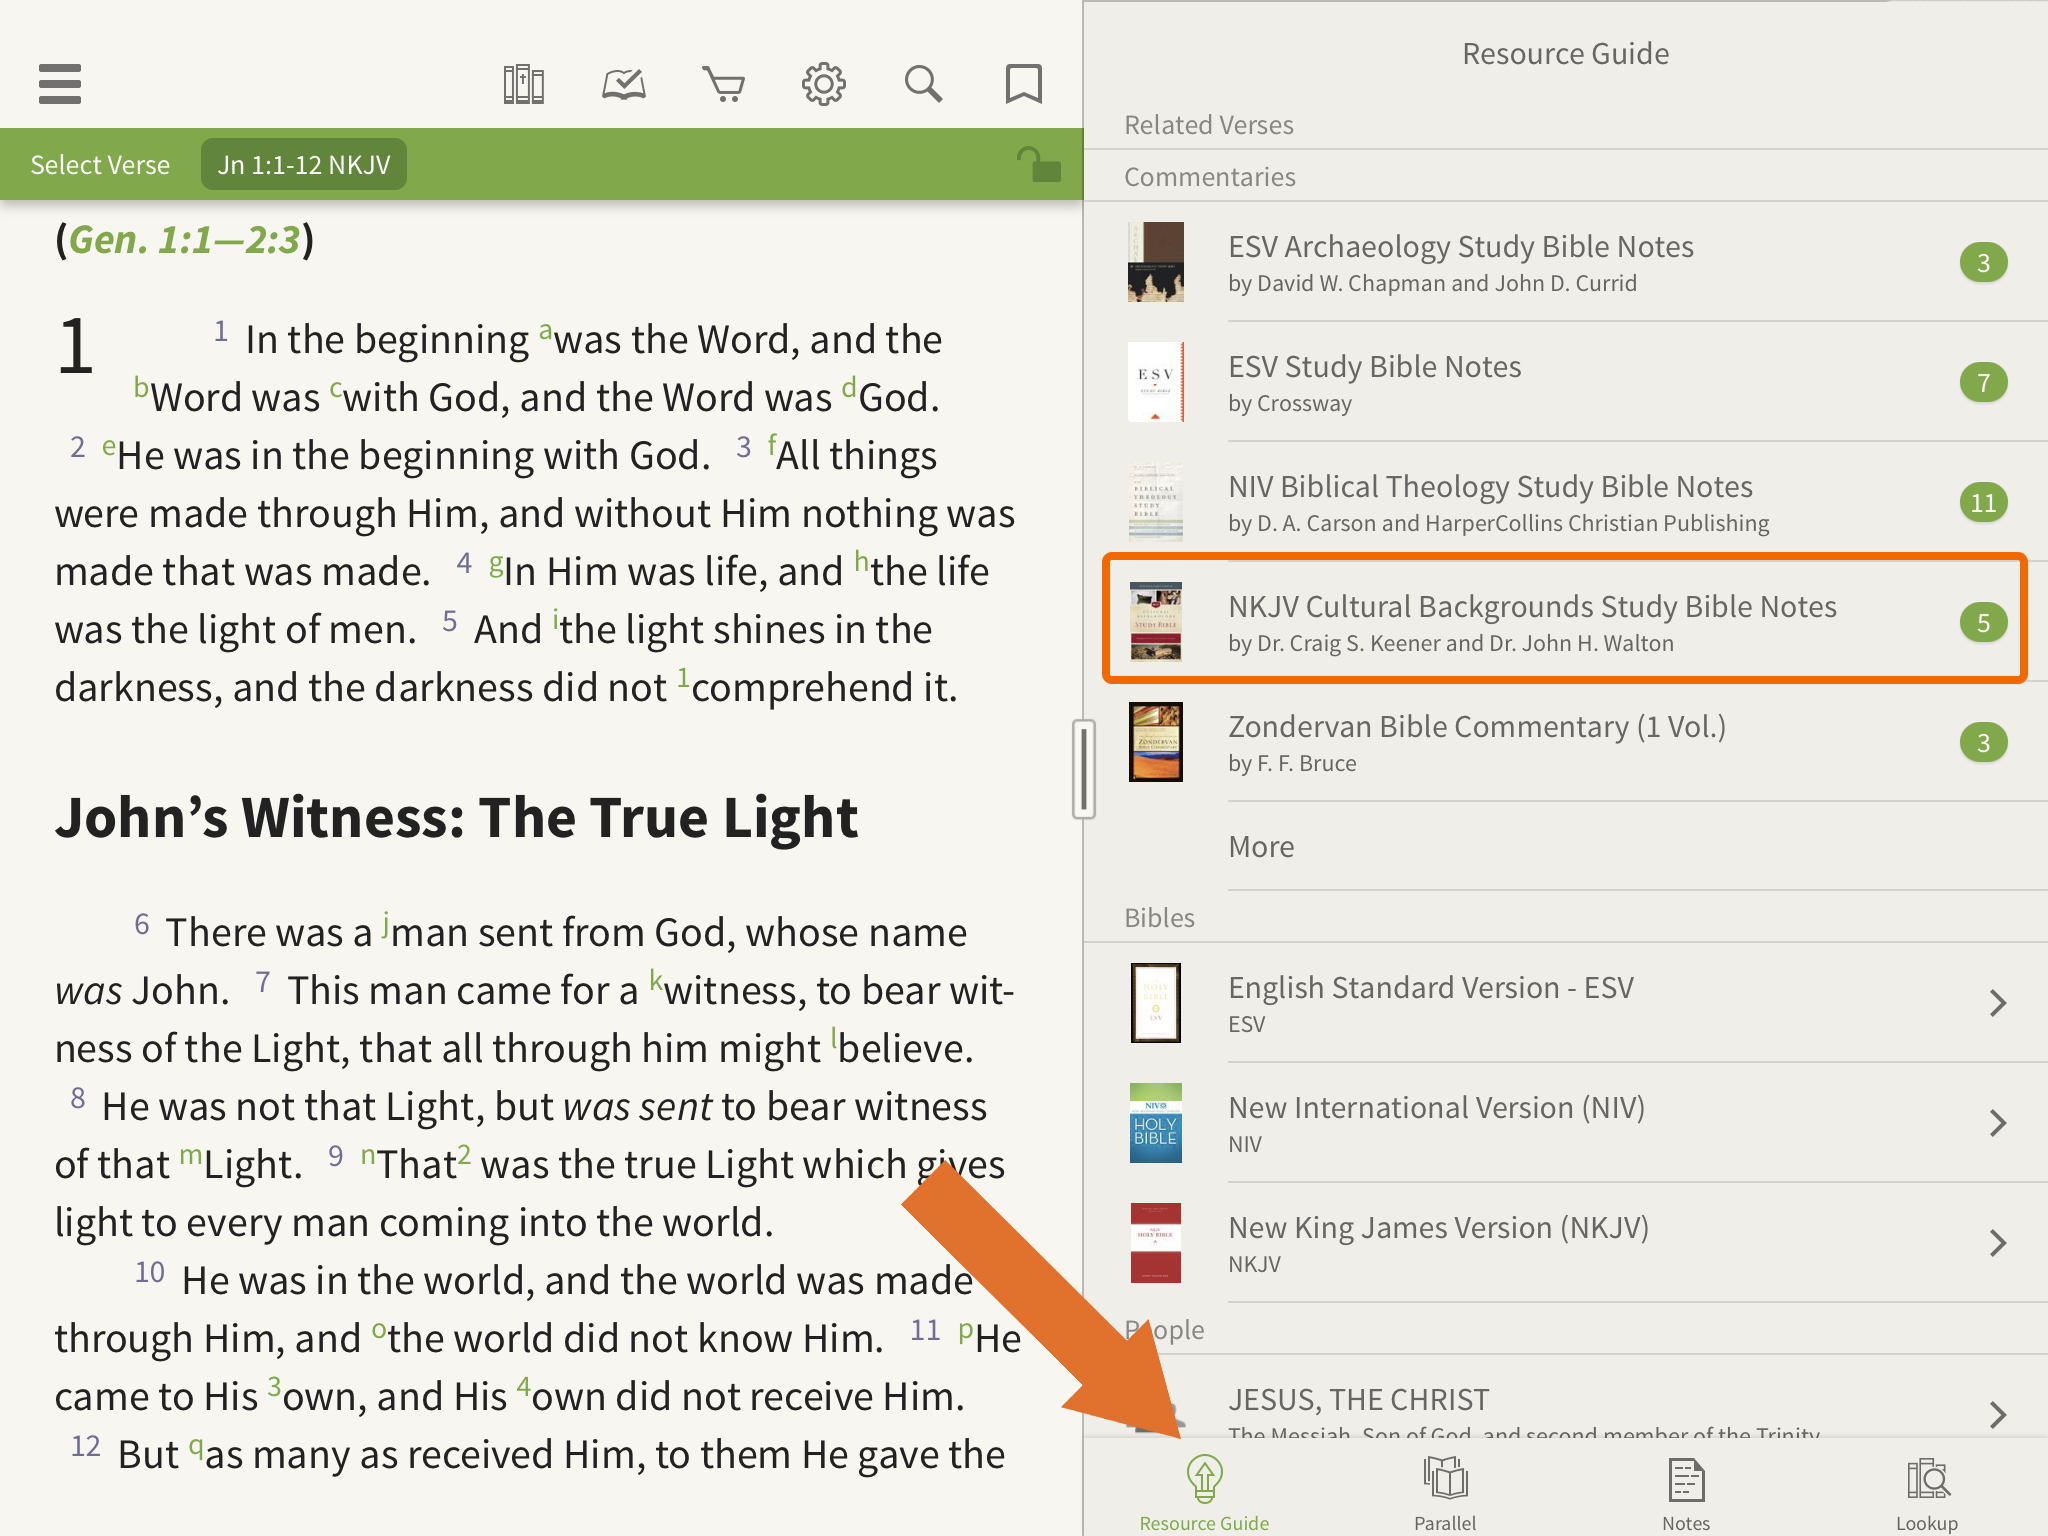Open ESV Archaeology Study Bible Notes
The width and height of the screenshot is (2048, 1536).
point(1566,262)
